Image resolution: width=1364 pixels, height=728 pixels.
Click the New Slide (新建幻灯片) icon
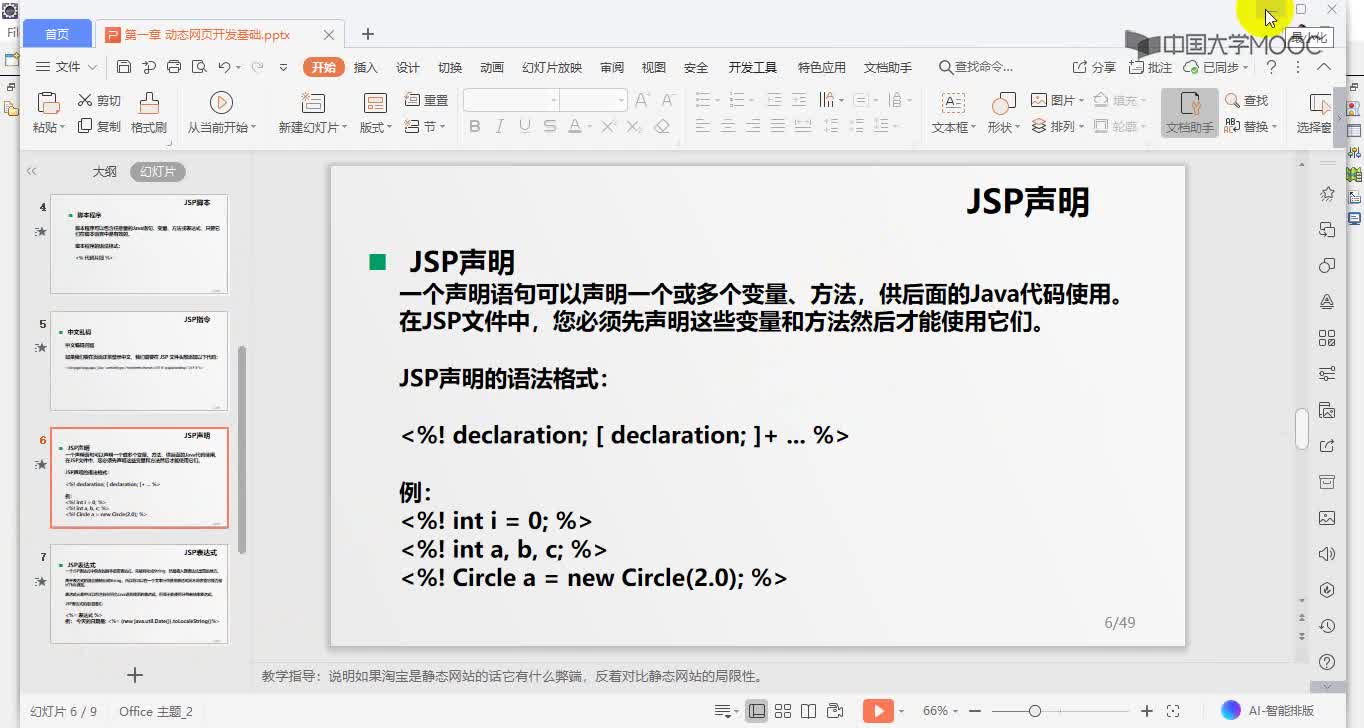313,103
